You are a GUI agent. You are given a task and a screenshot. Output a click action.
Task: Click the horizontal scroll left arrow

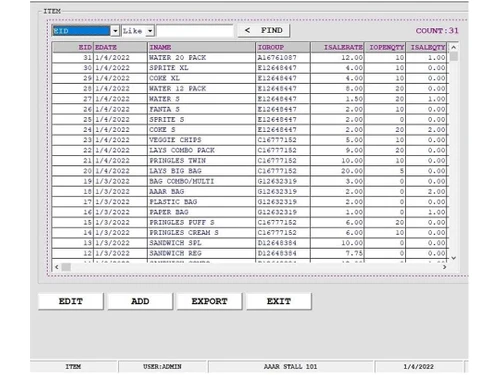57,267
